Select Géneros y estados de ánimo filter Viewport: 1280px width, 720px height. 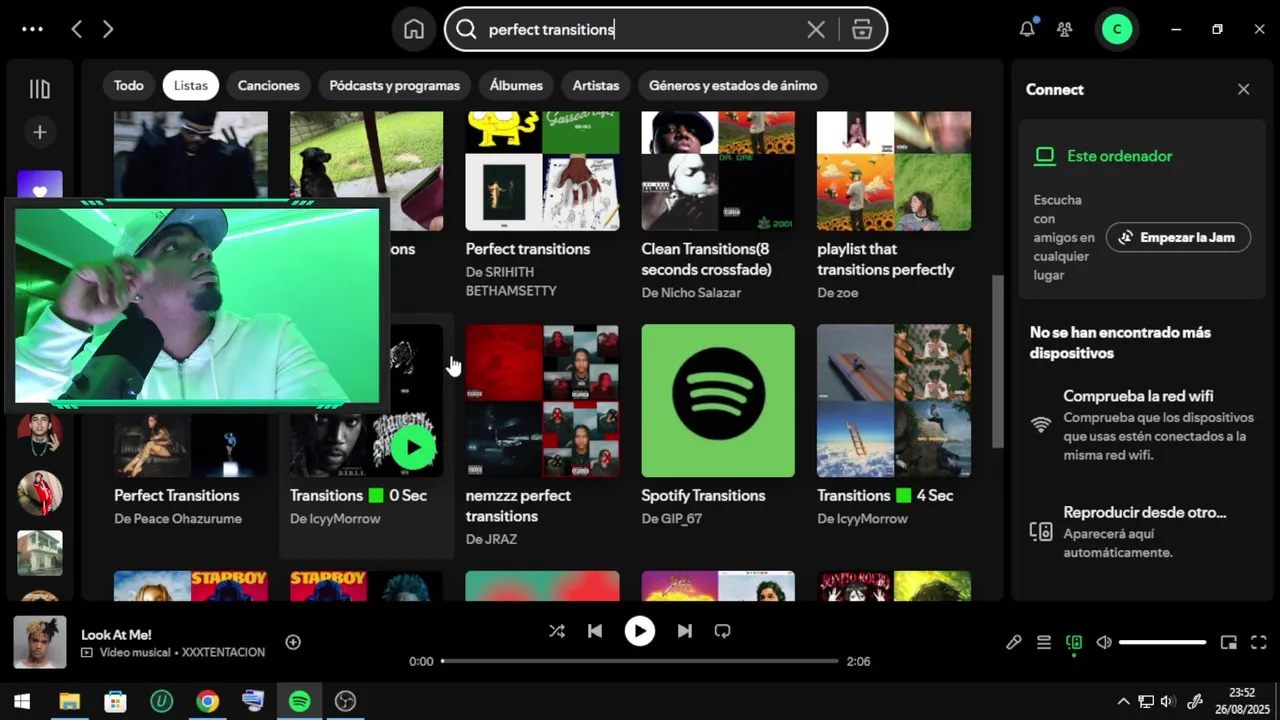733,85
